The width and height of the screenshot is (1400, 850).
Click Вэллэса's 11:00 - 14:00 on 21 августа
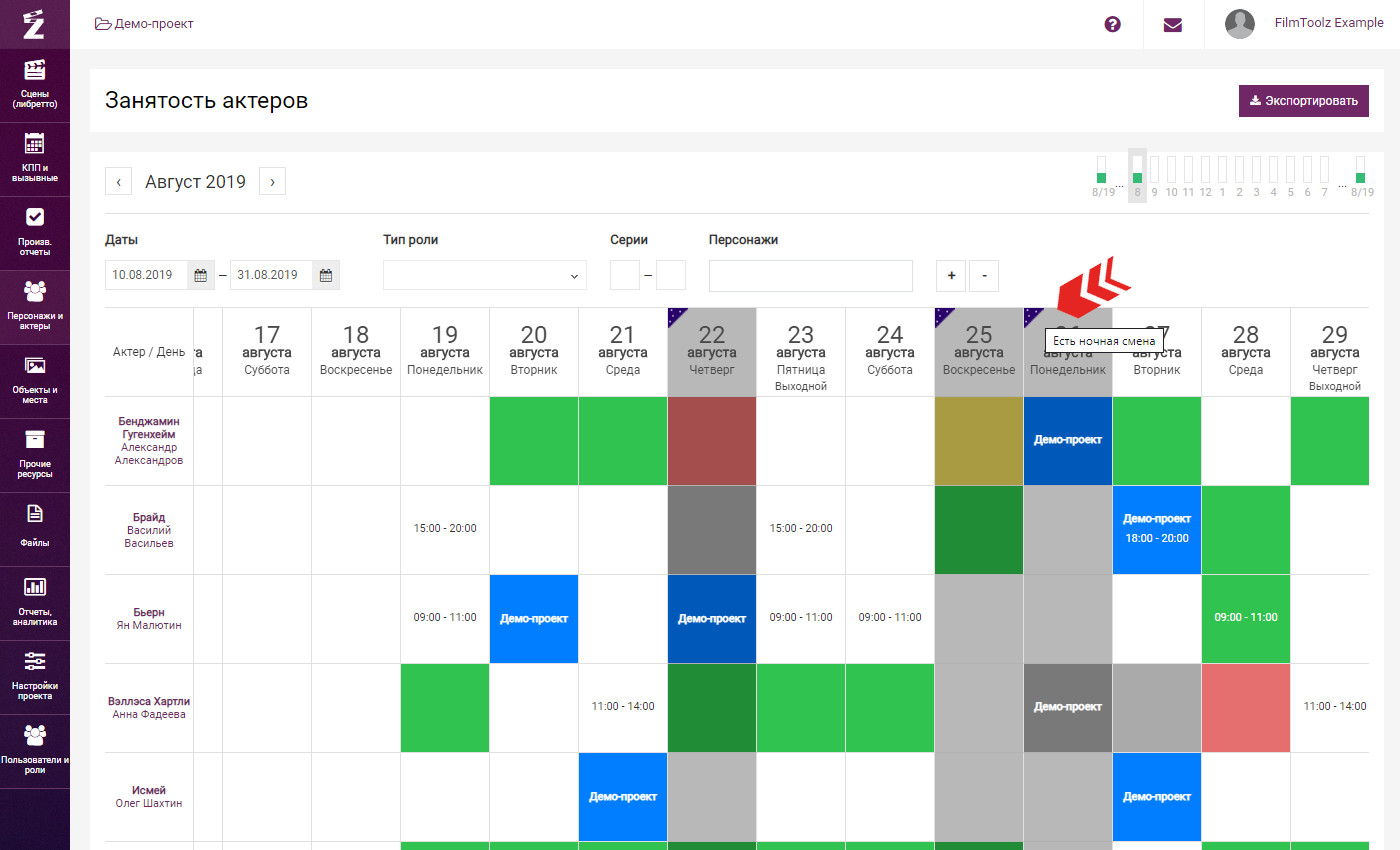coord(623,706)
